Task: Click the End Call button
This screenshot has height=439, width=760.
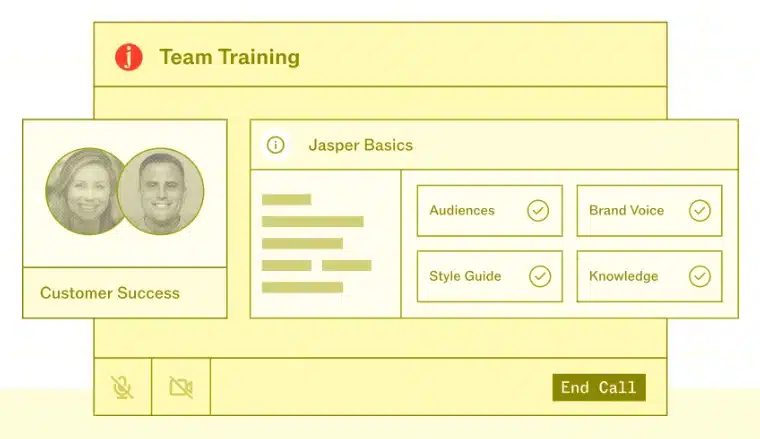Action: [x=599, y=388]
